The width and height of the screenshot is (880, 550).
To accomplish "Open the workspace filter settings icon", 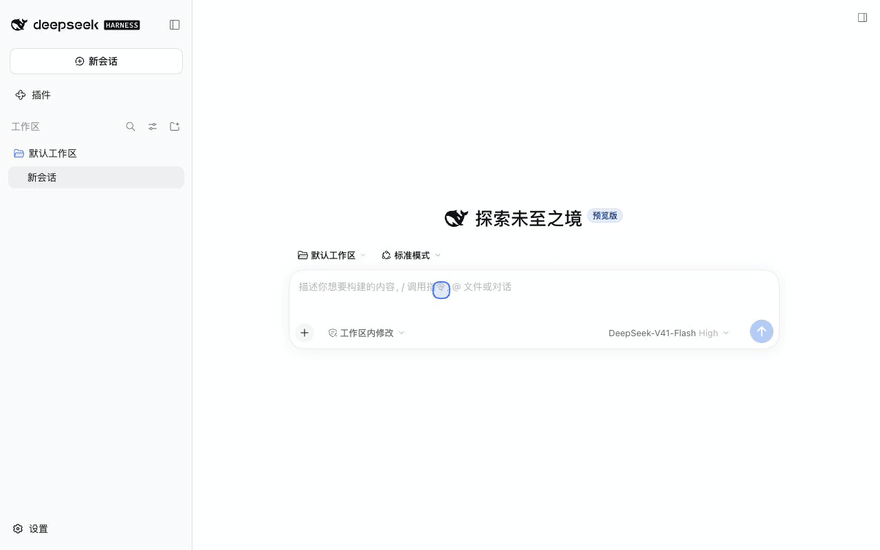I will [x=153, y=126].
